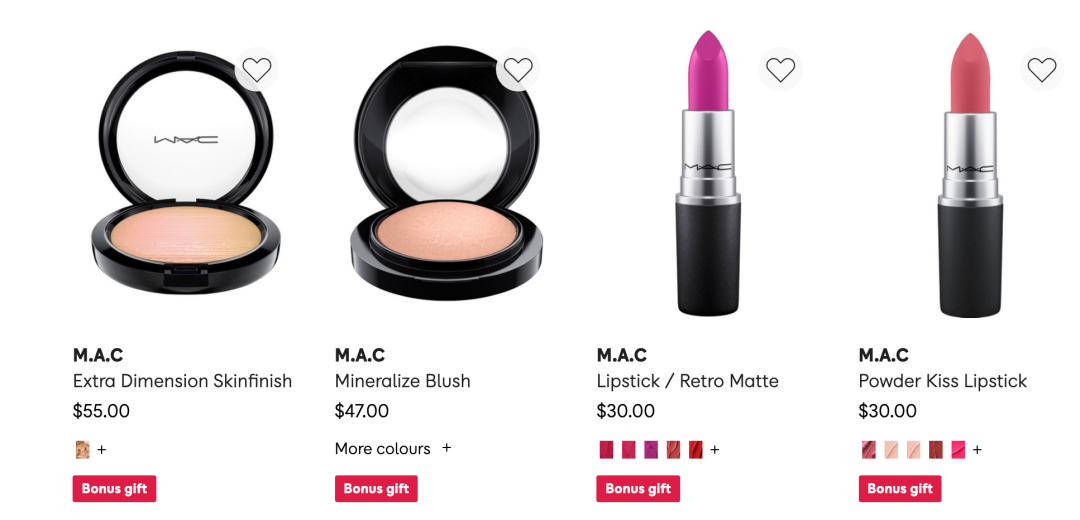Click Bonus gift under Extra Dimension Skinfinish
The image size is (1080, 520).
114,489
